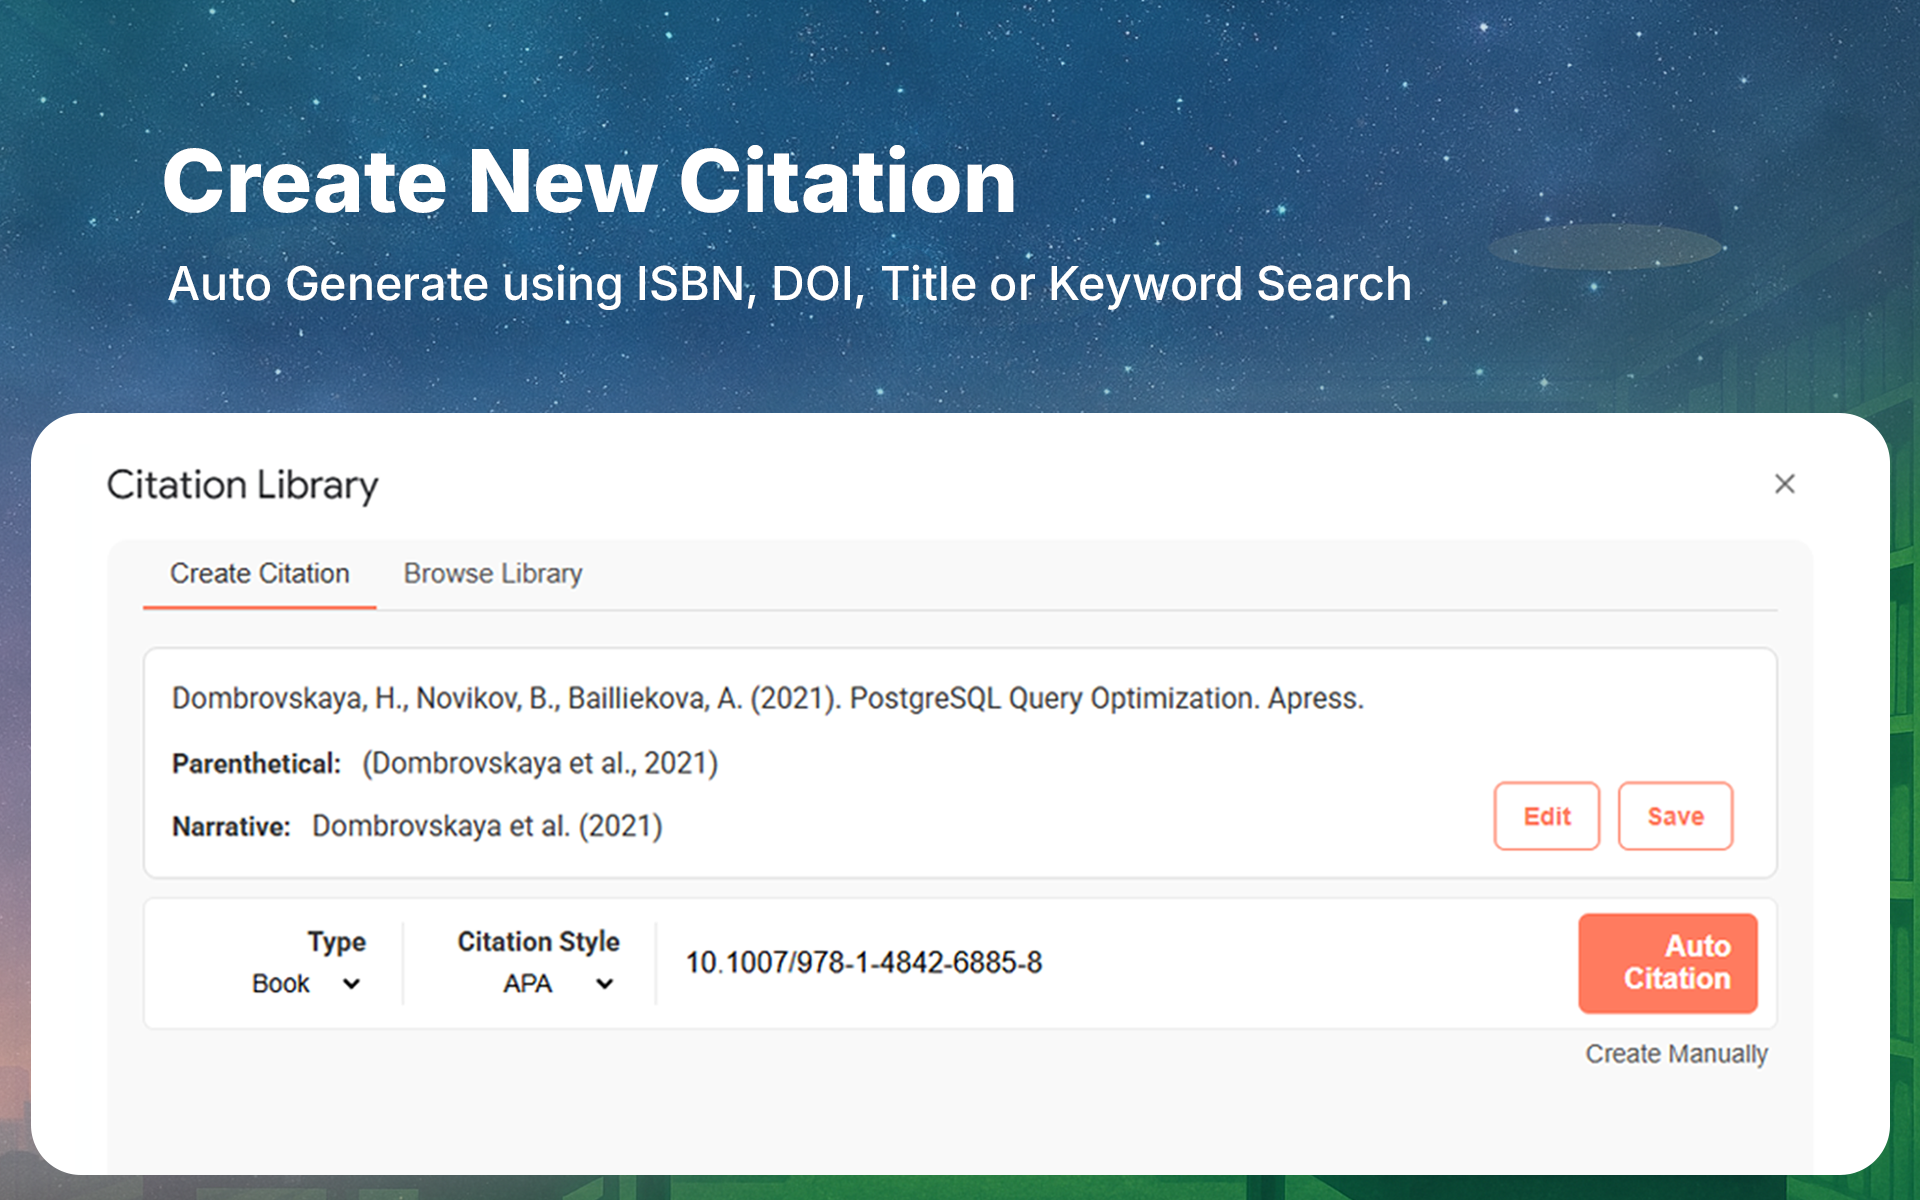
Task: Close the Citation Library dialog
Action: [x=1784, y=484]
